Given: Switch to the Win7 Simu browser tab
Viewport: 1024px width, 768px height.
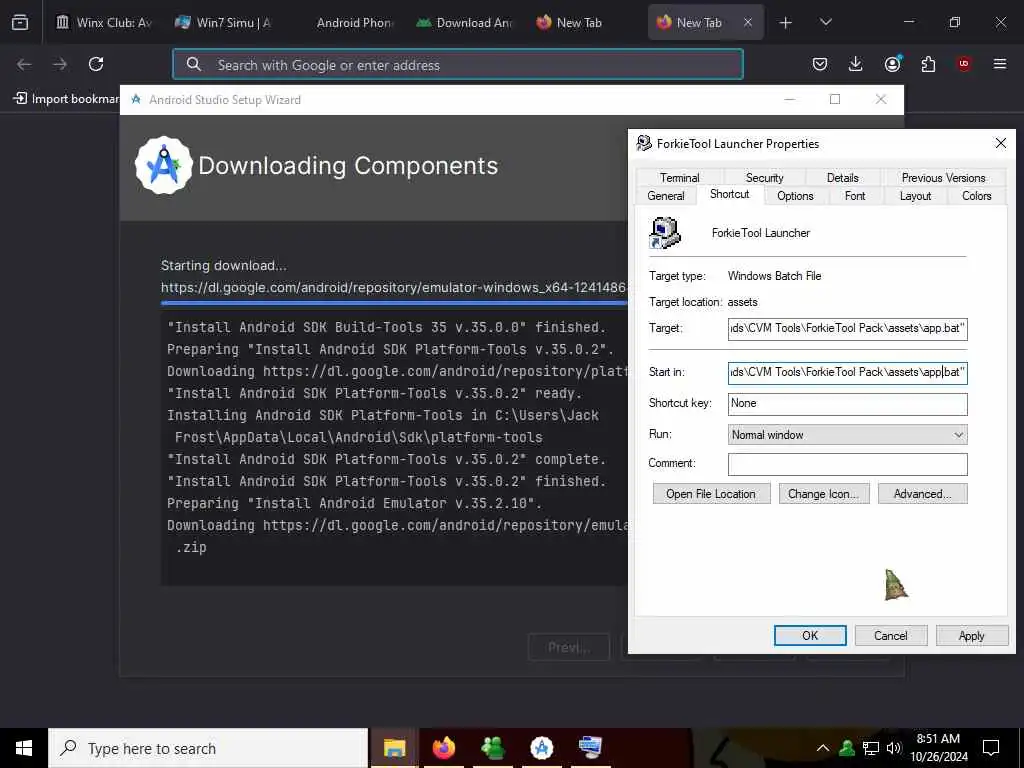Looking at the screenshot, I should click(224, 22).
